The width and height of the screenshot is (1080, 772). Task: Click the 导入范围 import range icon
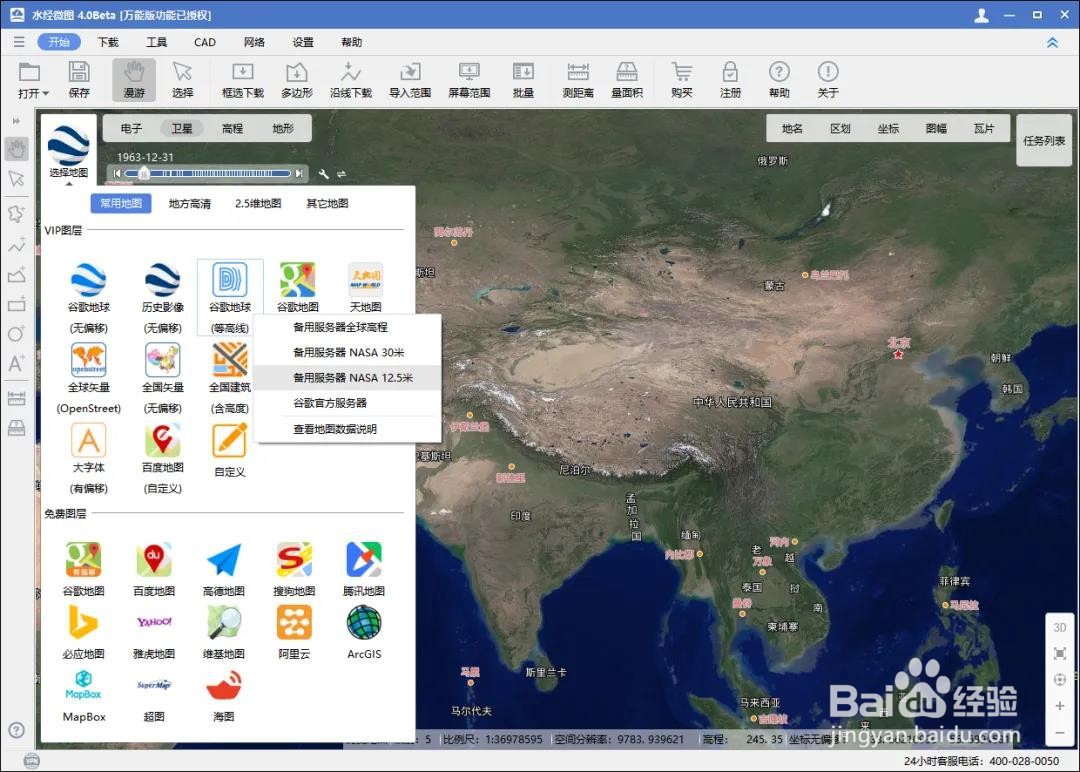click(410, 72)
